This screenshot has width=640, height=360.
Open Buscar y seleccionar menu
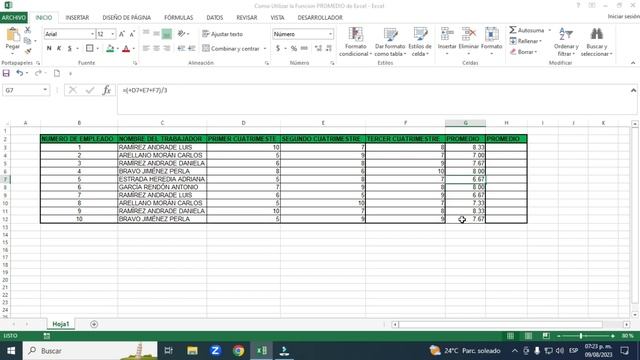coord(596,42)
